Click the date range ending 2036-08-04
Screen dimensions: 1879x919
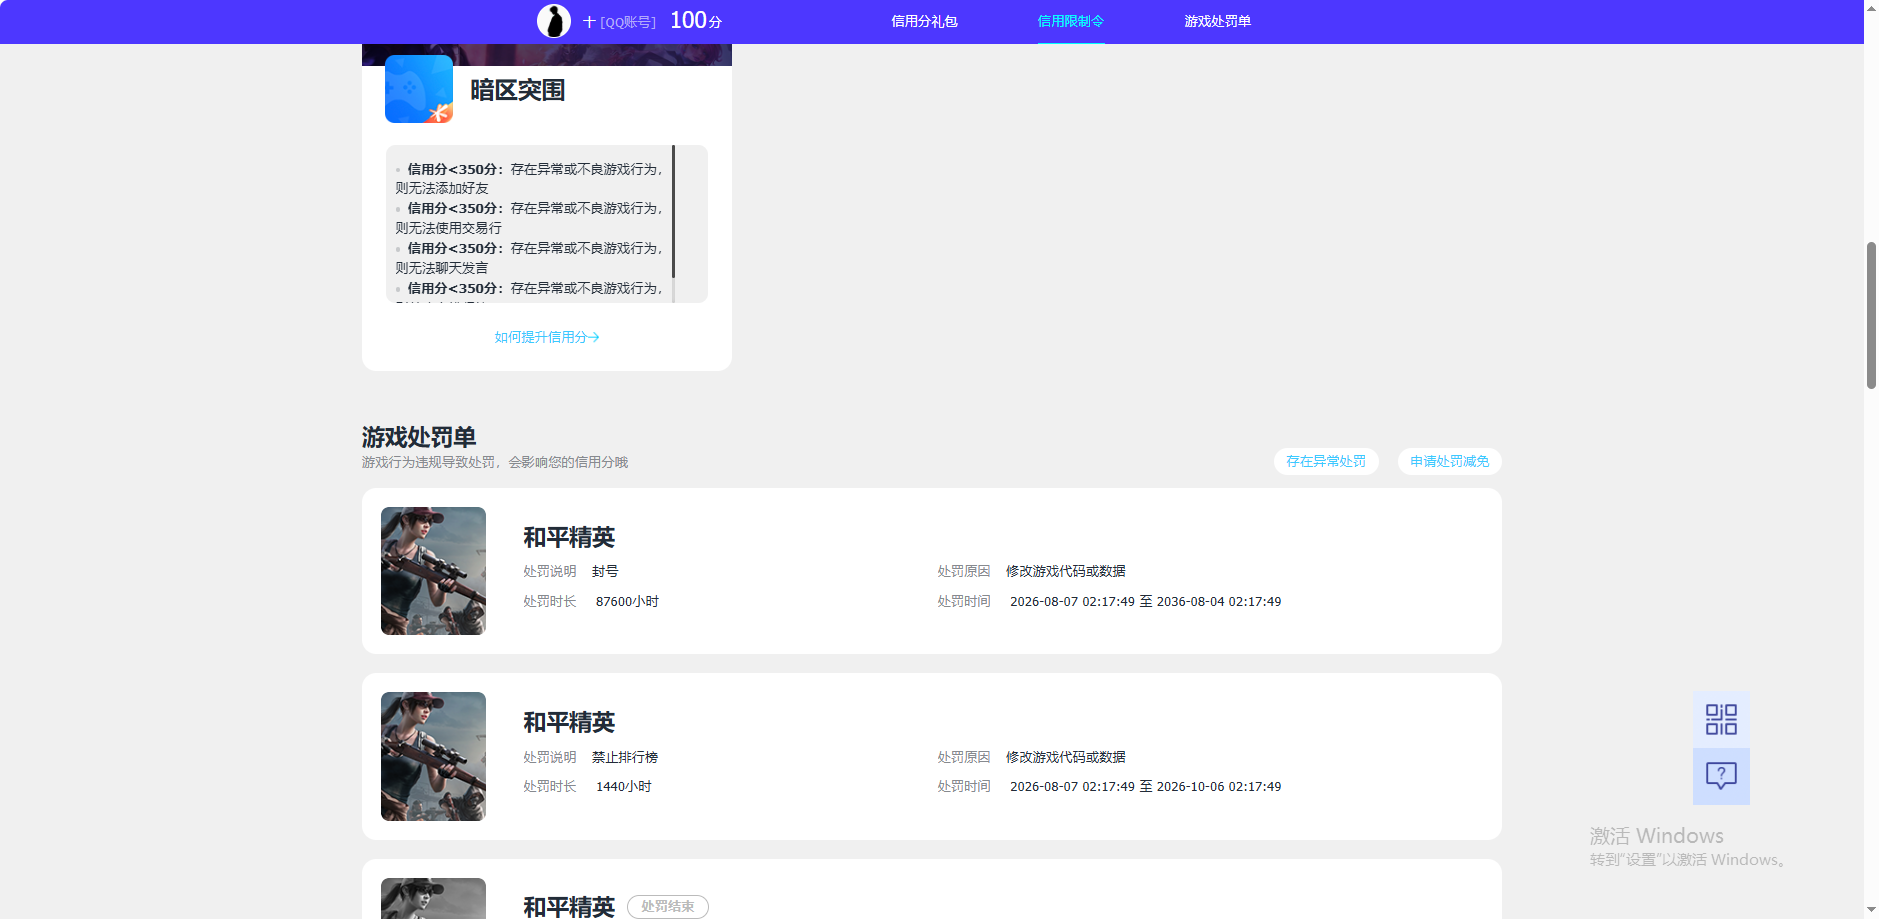pos(1145,601)
